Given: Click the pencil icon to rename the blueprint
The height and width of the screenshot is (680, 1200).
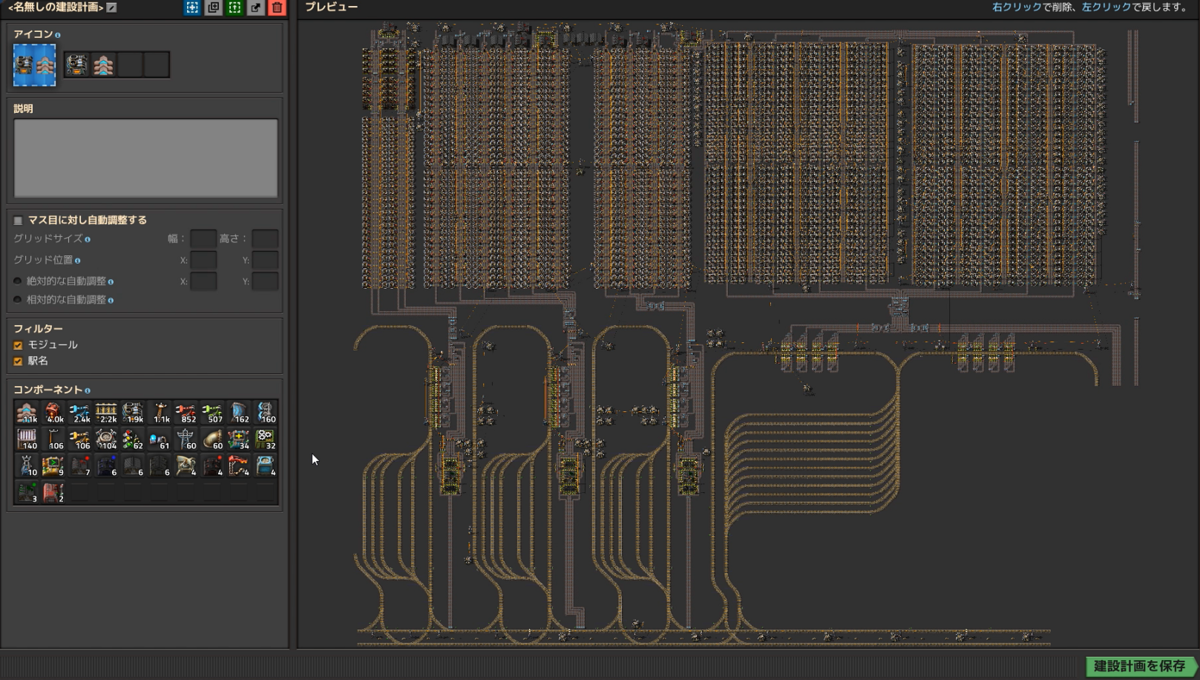Looking at the screenshot, I should [112, 8].
